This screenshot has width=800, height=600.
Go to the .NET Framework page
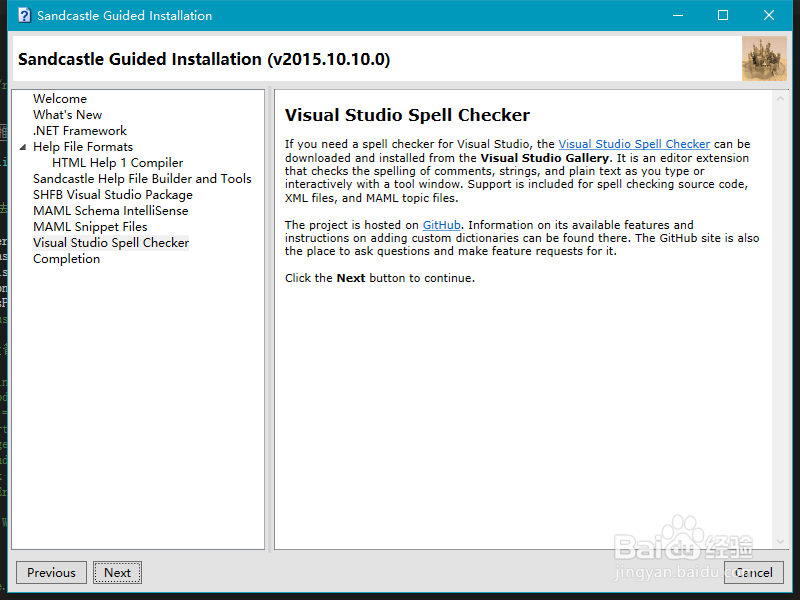tap(80, 131)
